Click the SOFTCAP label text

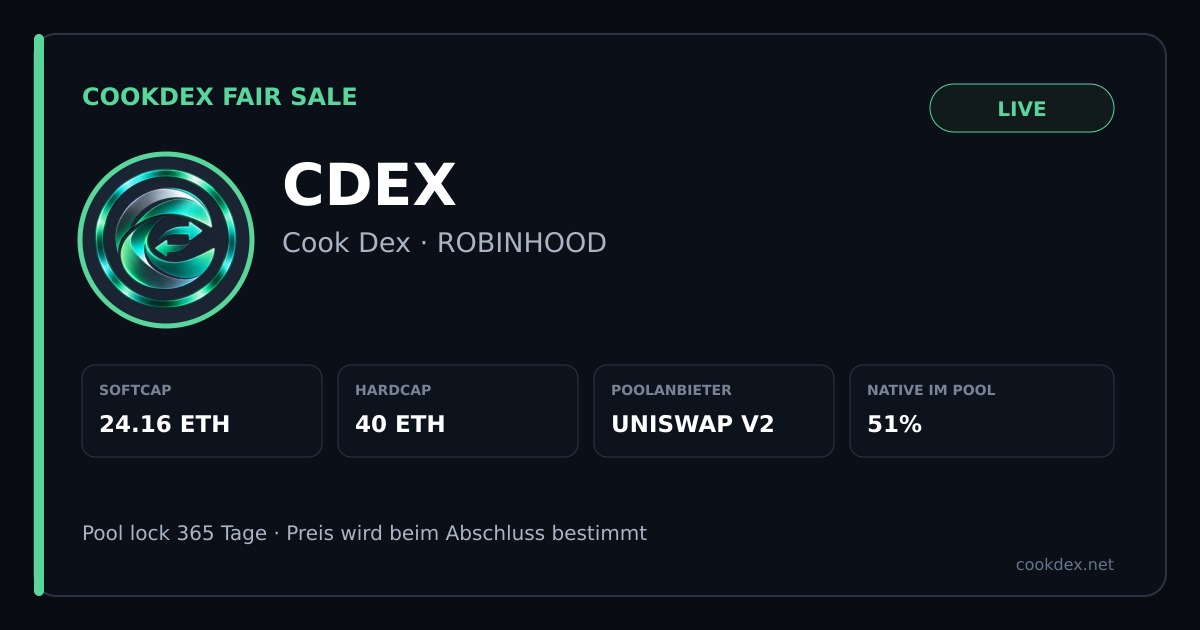coord(135,391)
